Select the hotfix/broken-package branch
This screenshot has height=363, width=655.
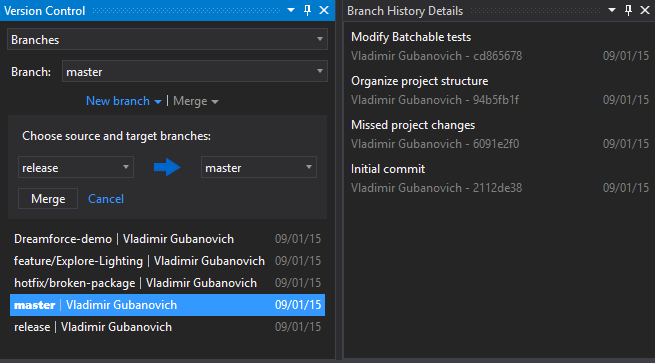click(167, 283)
